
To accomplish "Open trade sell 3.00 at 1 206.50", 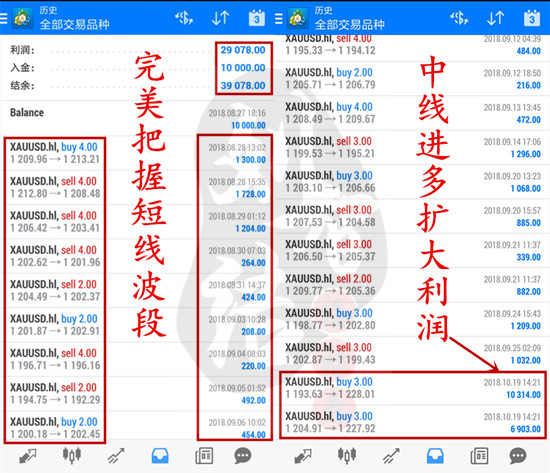I will tap(412, 251).
